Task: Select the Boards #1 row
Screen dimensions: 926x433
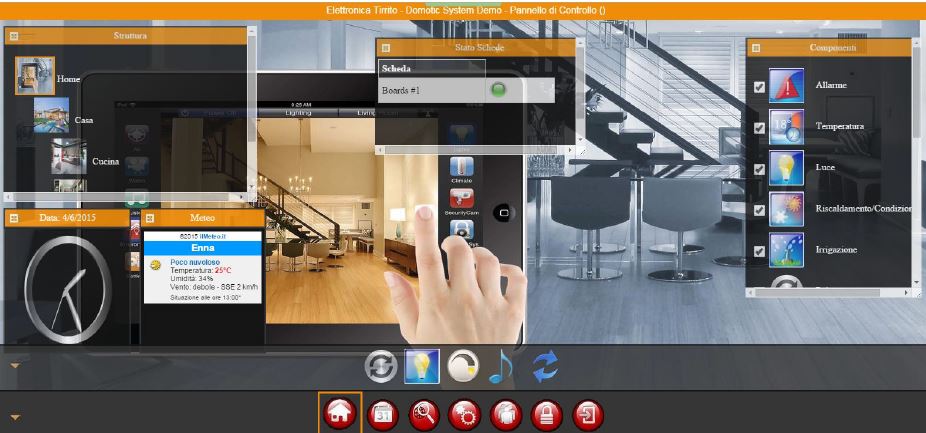Action: [x=466, y=90]
